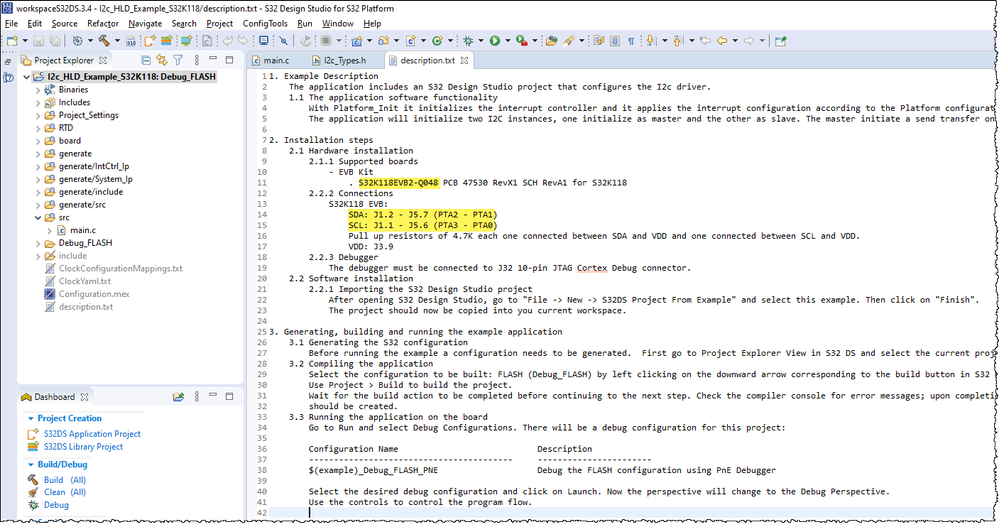Toggle Link with Editor in Project Explorer

[x=162, y=60]
